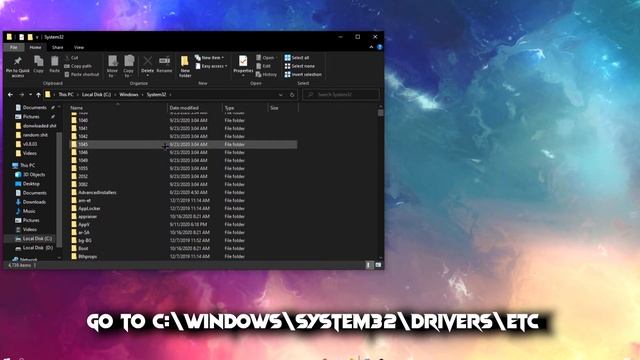Switch to Details view in status bar
640x360 pixels.
(369, 265)
